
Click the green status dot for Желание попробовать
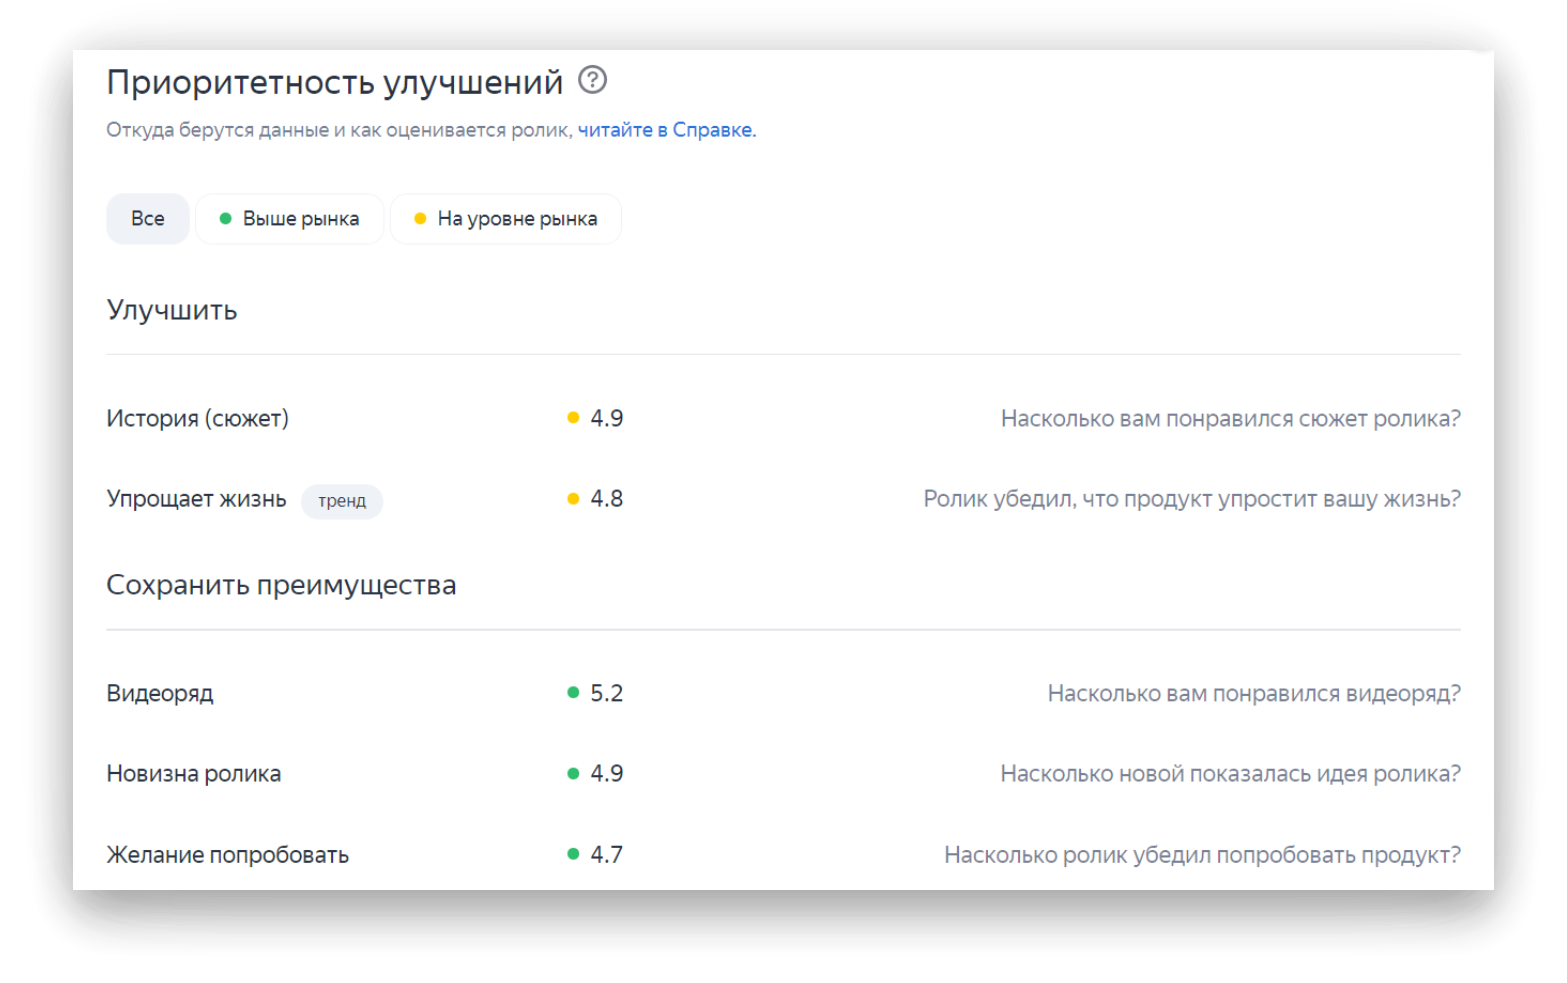coord(572,854)
